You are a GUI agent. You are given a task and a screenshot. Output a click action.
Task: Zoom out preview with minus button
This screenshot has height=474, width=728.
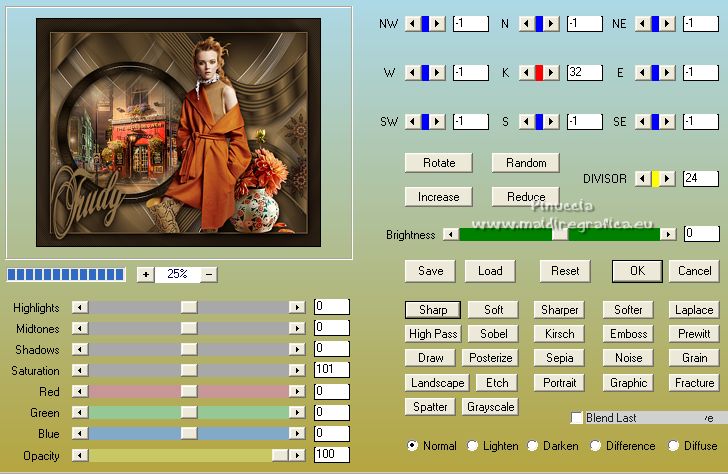(x=209, y=274)
